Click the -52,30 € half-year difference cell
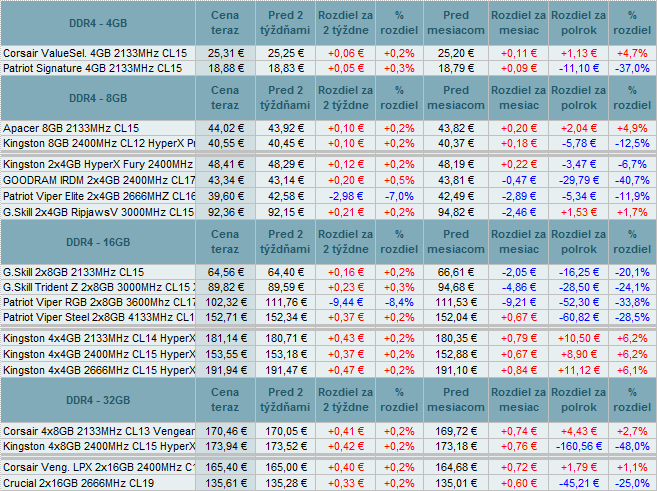657x491 pixels. [x=579, y=302]
